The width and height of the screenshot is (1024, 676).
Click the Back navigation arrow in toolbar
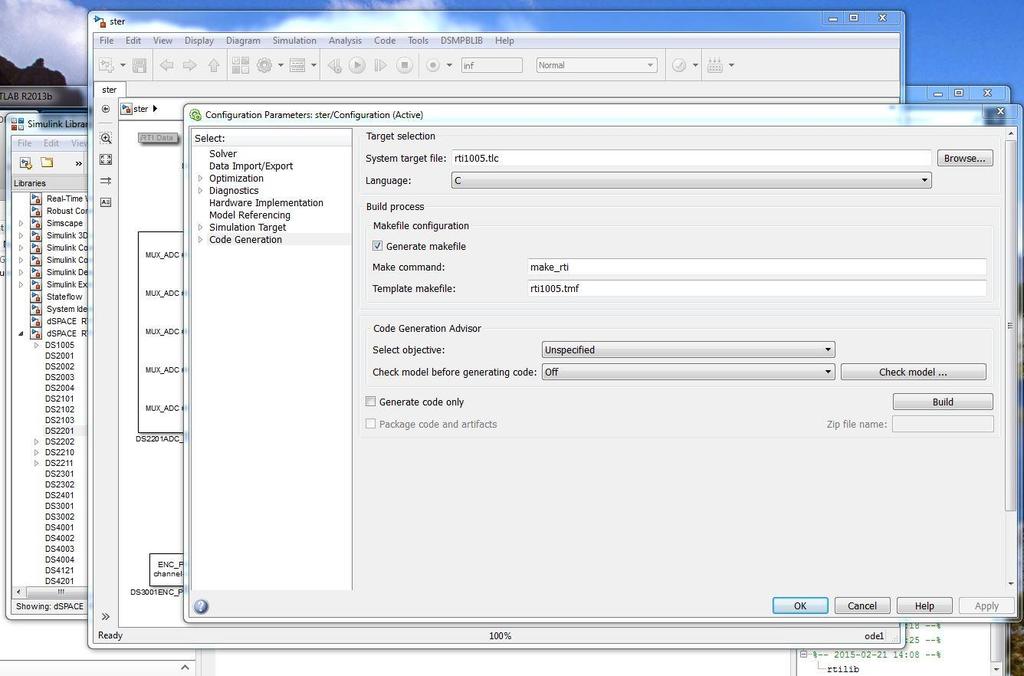click(x=167, y=65)
